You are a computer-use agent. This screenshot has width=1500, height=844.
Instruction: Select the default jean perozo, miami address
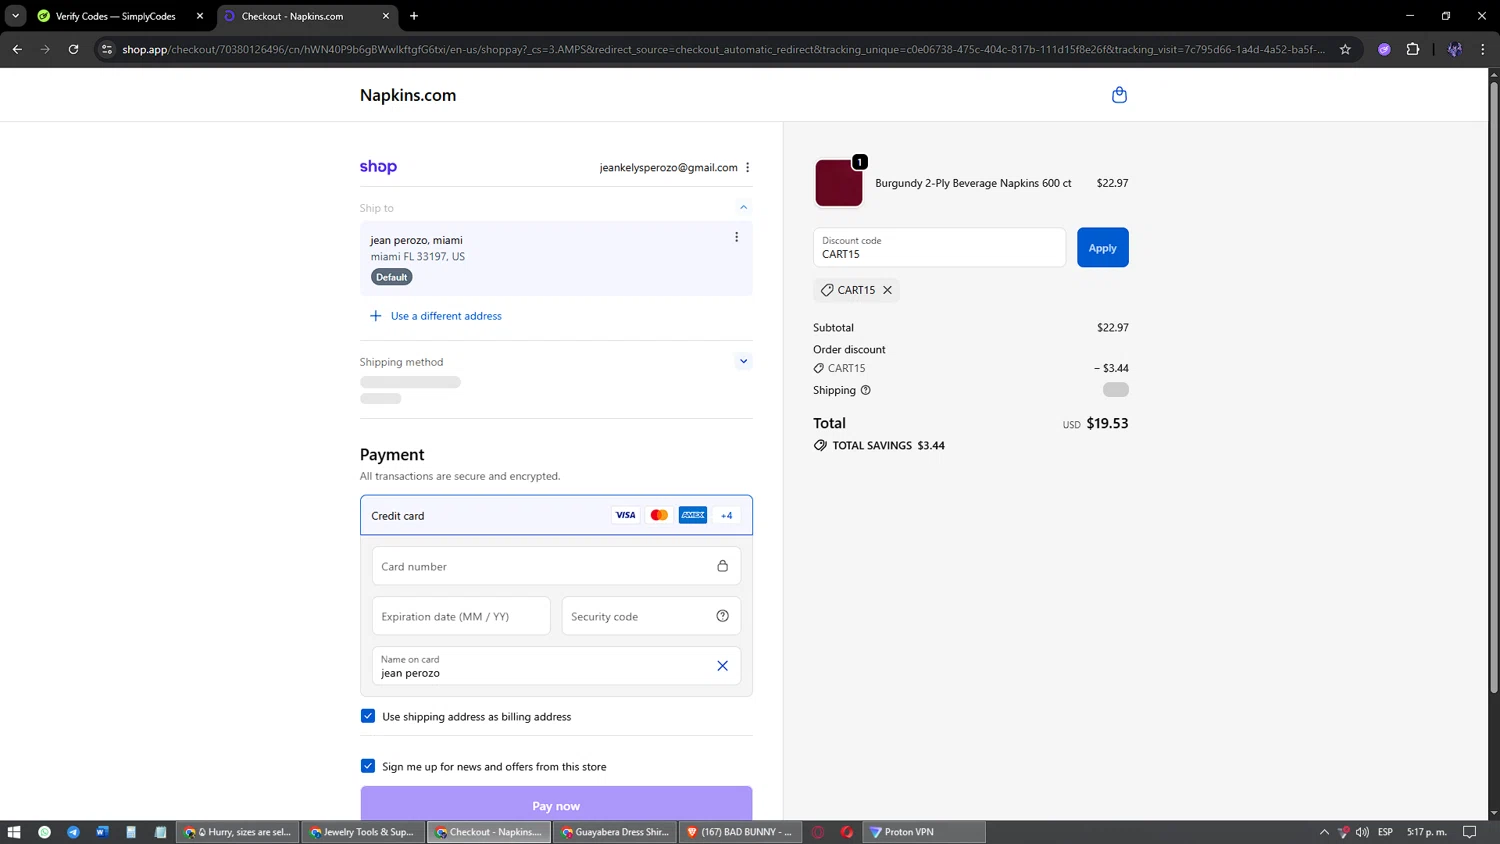pyautogui.click(x=556, y=258)
